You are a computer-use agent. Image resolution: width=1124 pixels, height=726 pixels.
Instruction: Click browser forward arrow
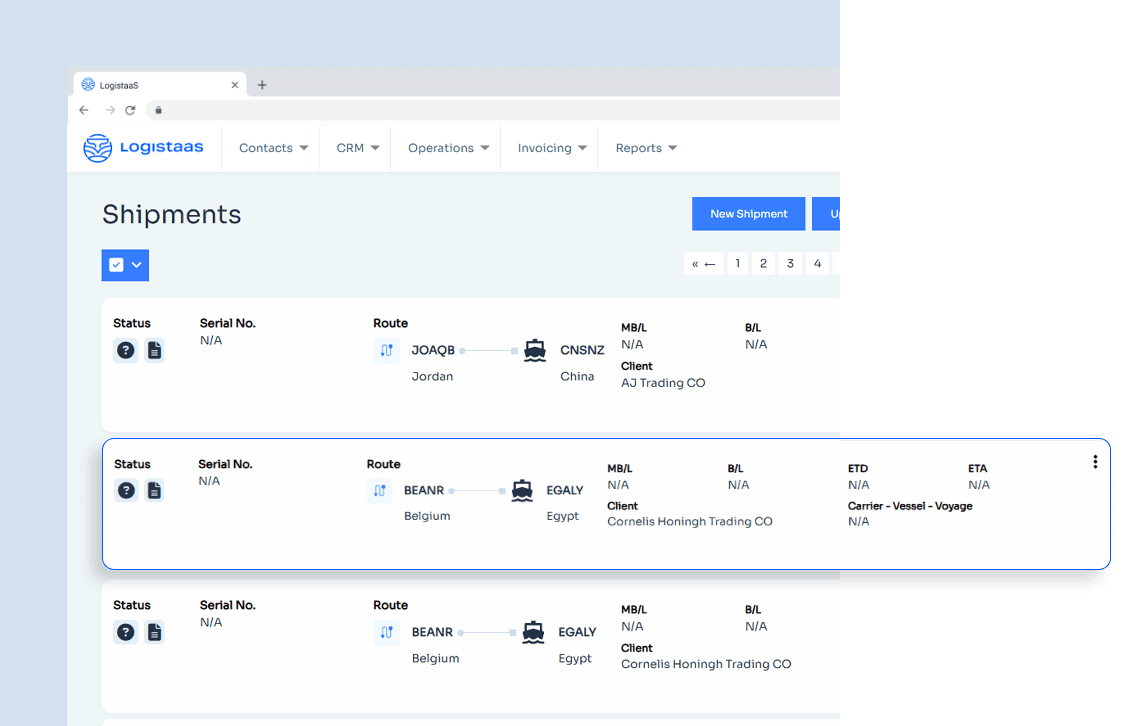point(110,110)
